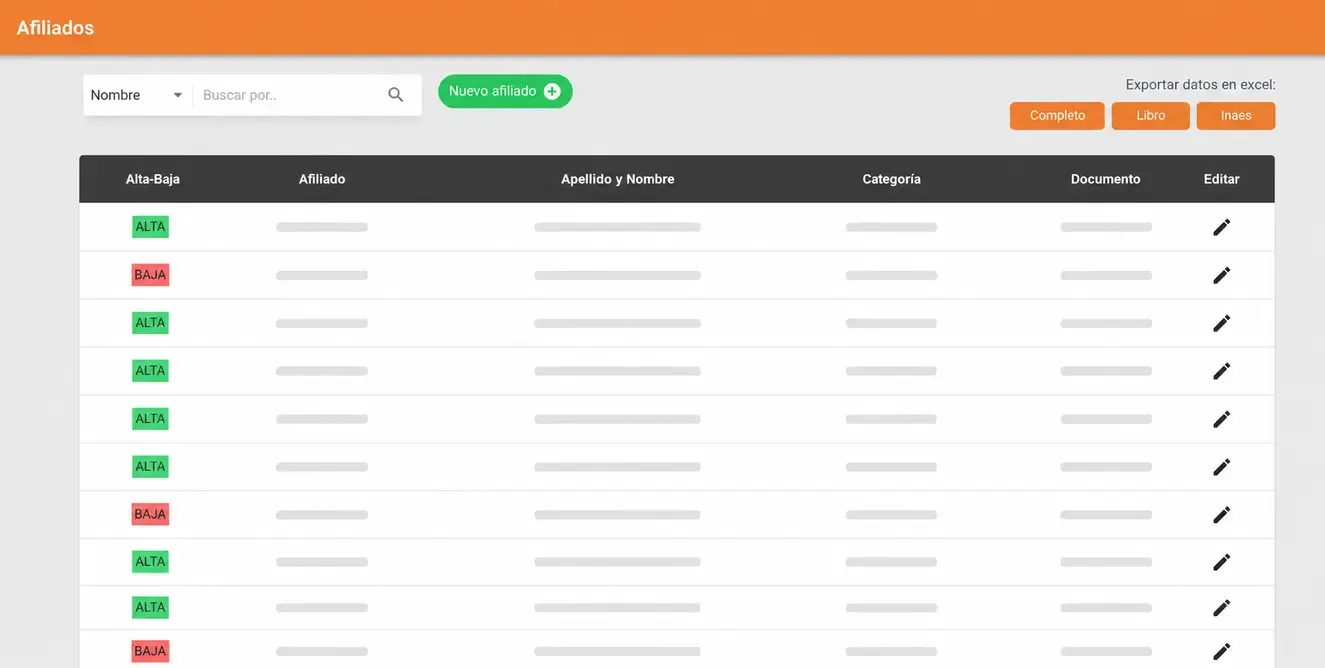Click the ALTA badge in the first row
Viewport: 1325px width, 668px height.
tap(150, 227)
